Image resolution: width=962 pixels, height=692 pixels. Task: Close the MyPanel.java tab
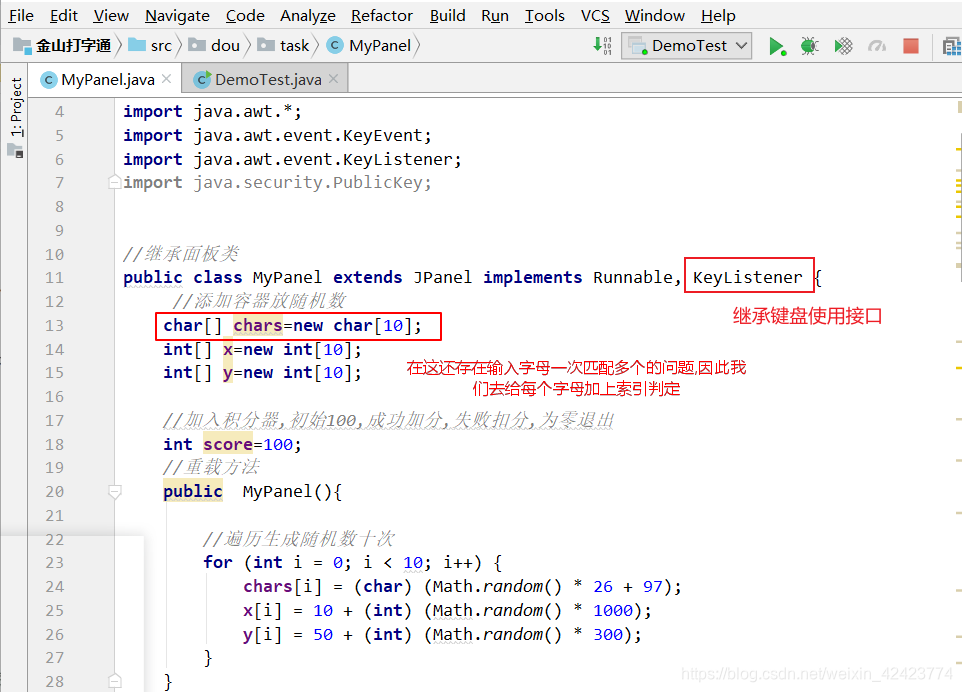pyautogui.click(x=166, y=79)
